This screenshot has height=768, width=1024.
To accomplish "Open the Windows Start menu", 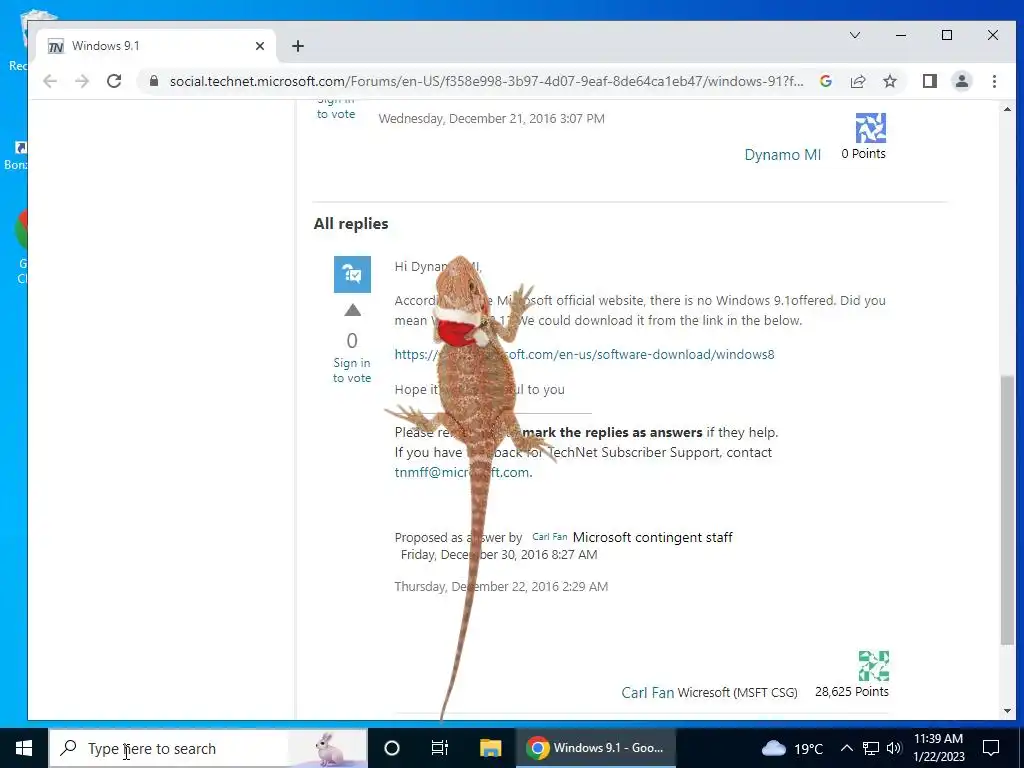I will (24, 748).
